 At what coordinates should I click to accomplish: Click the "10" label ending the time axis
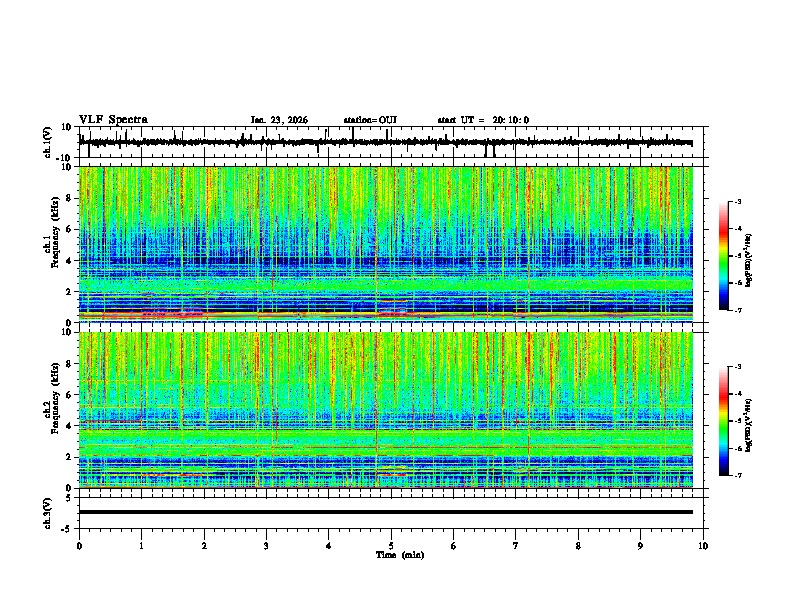point(703,546)
